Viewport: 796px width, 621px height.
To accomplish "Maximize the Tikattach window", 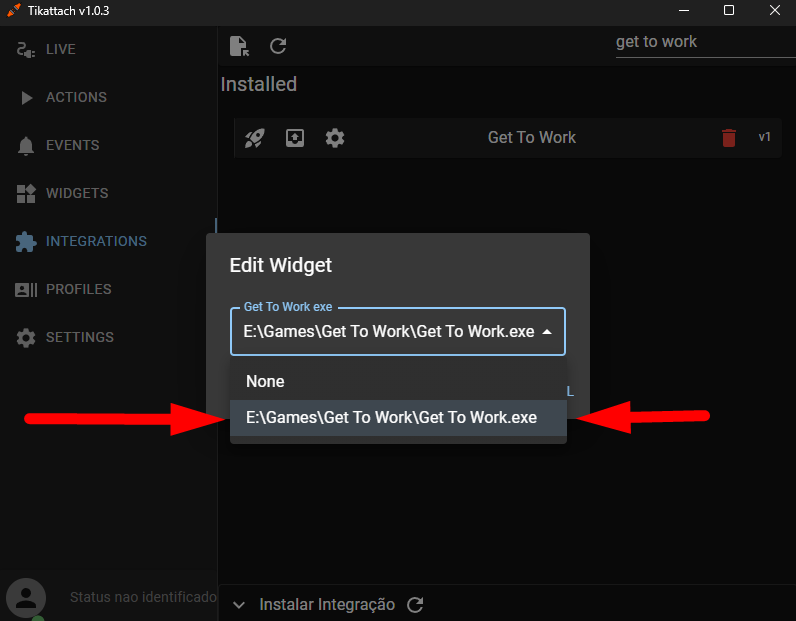I will coord(729,10).
